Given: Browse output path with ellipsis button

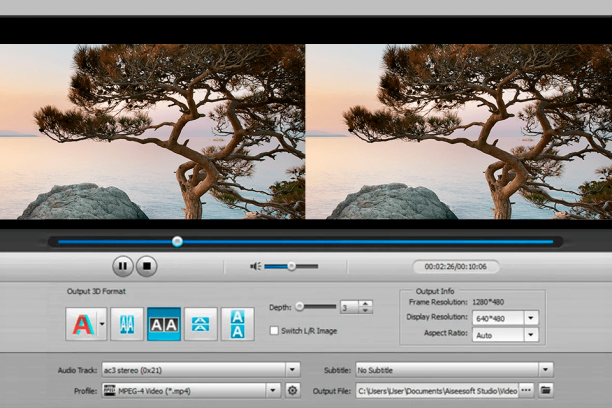Looking at the screenshot, I should coord(526,390).
